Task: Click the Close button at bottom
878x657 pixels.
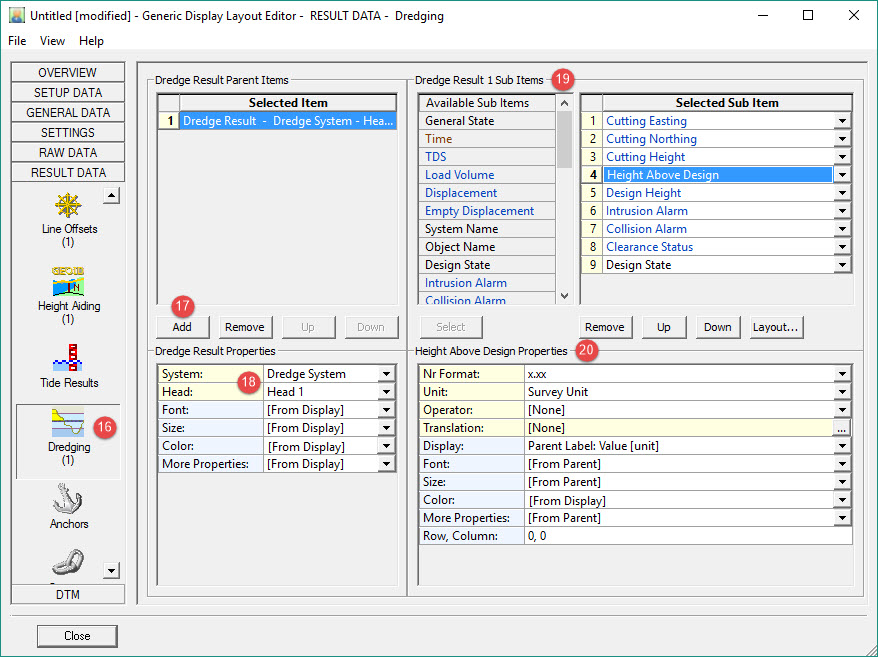Action: click(77, 636)
